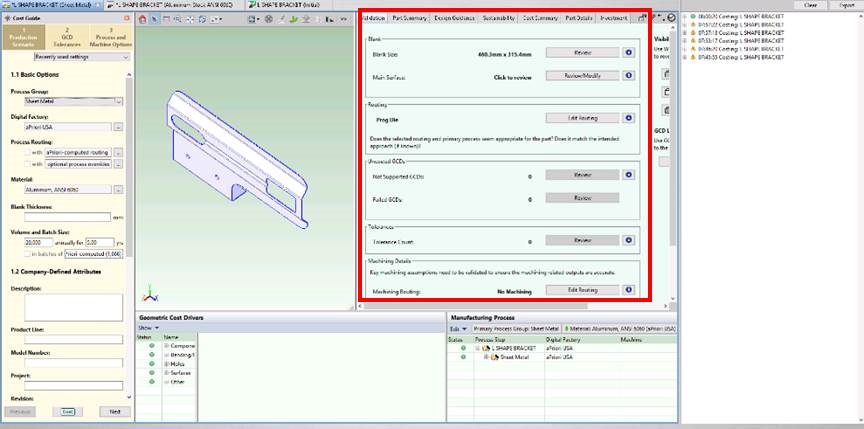Click the green status icon for Holes row

[x=151, y=363]
